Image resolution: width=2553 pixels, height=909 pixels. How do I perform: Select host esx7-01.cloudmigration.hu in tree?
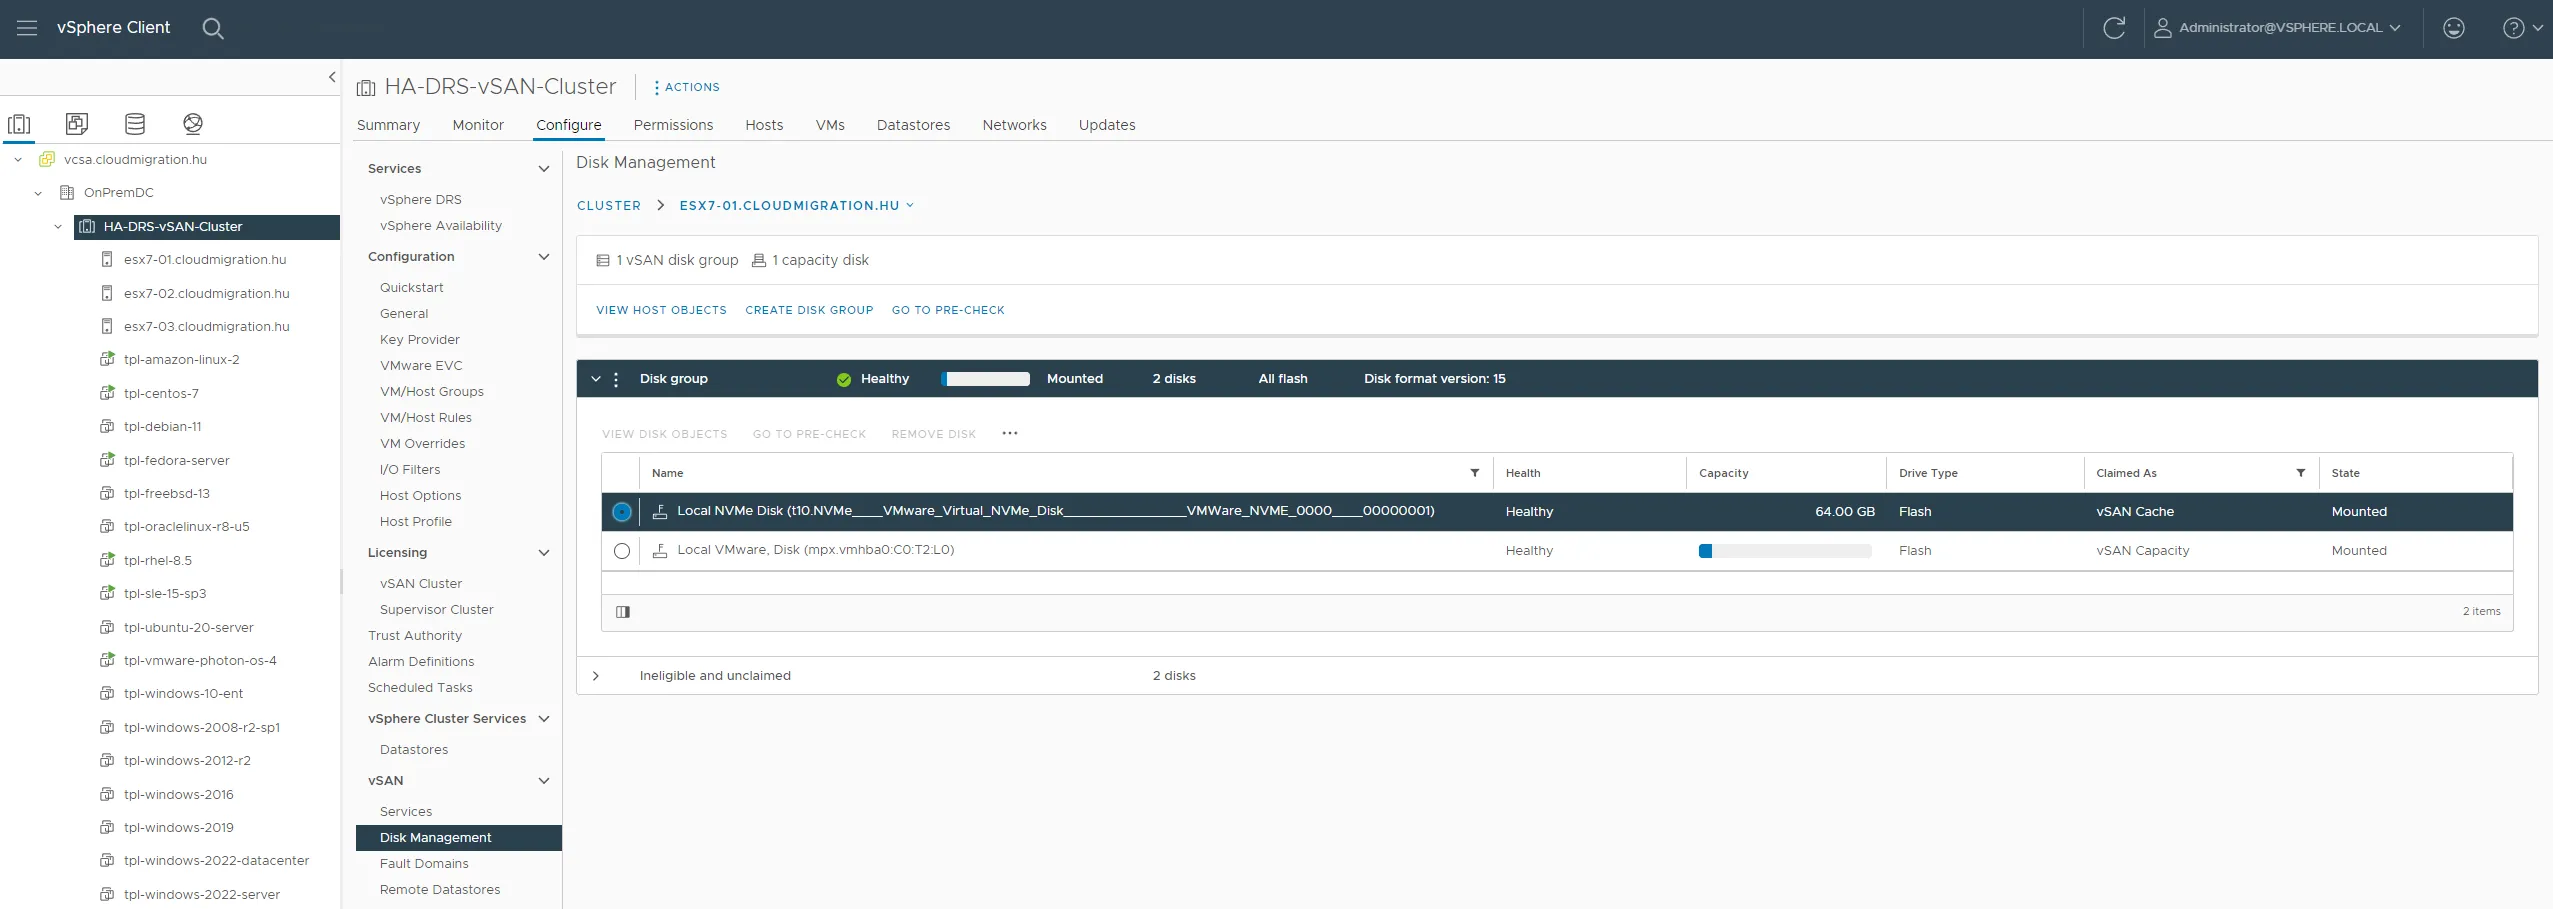[204, 260]
